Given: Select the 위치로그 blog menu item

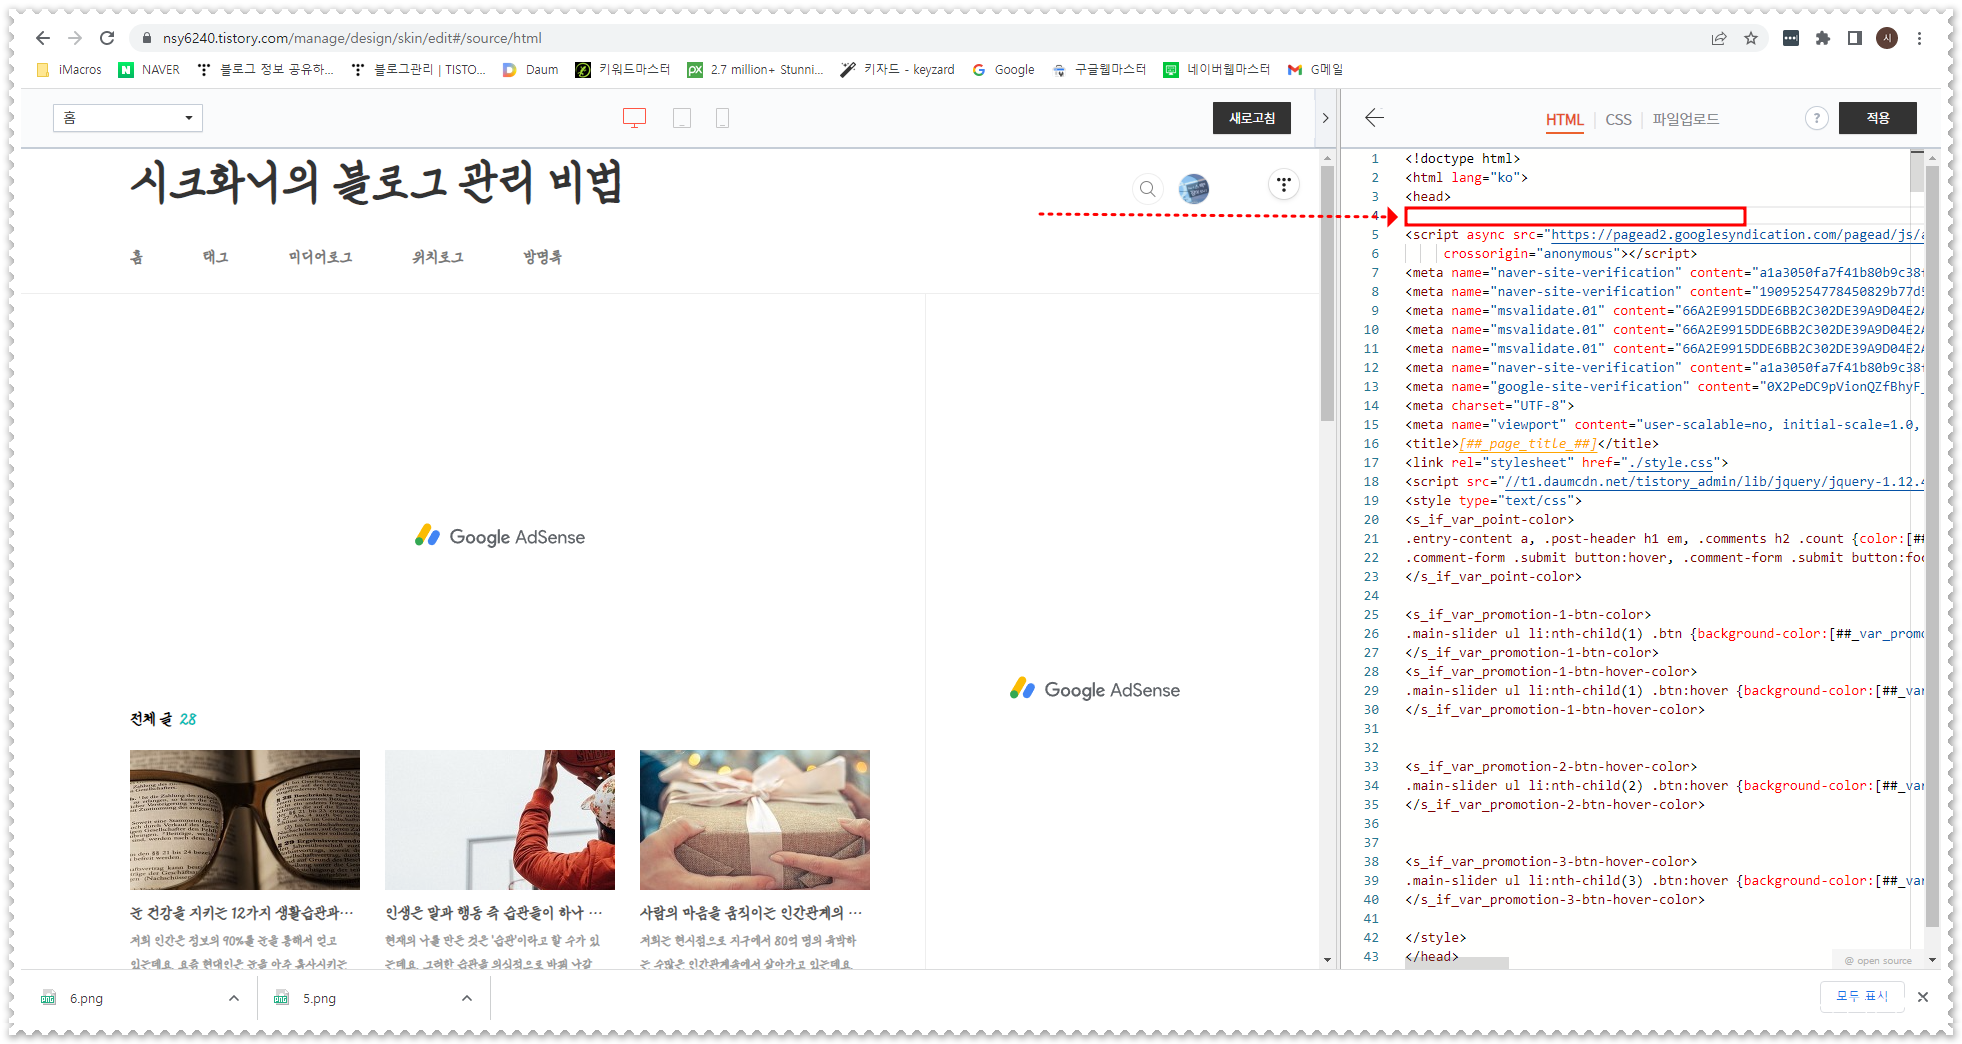Looking at the screenshot, I should coord(438,257).
